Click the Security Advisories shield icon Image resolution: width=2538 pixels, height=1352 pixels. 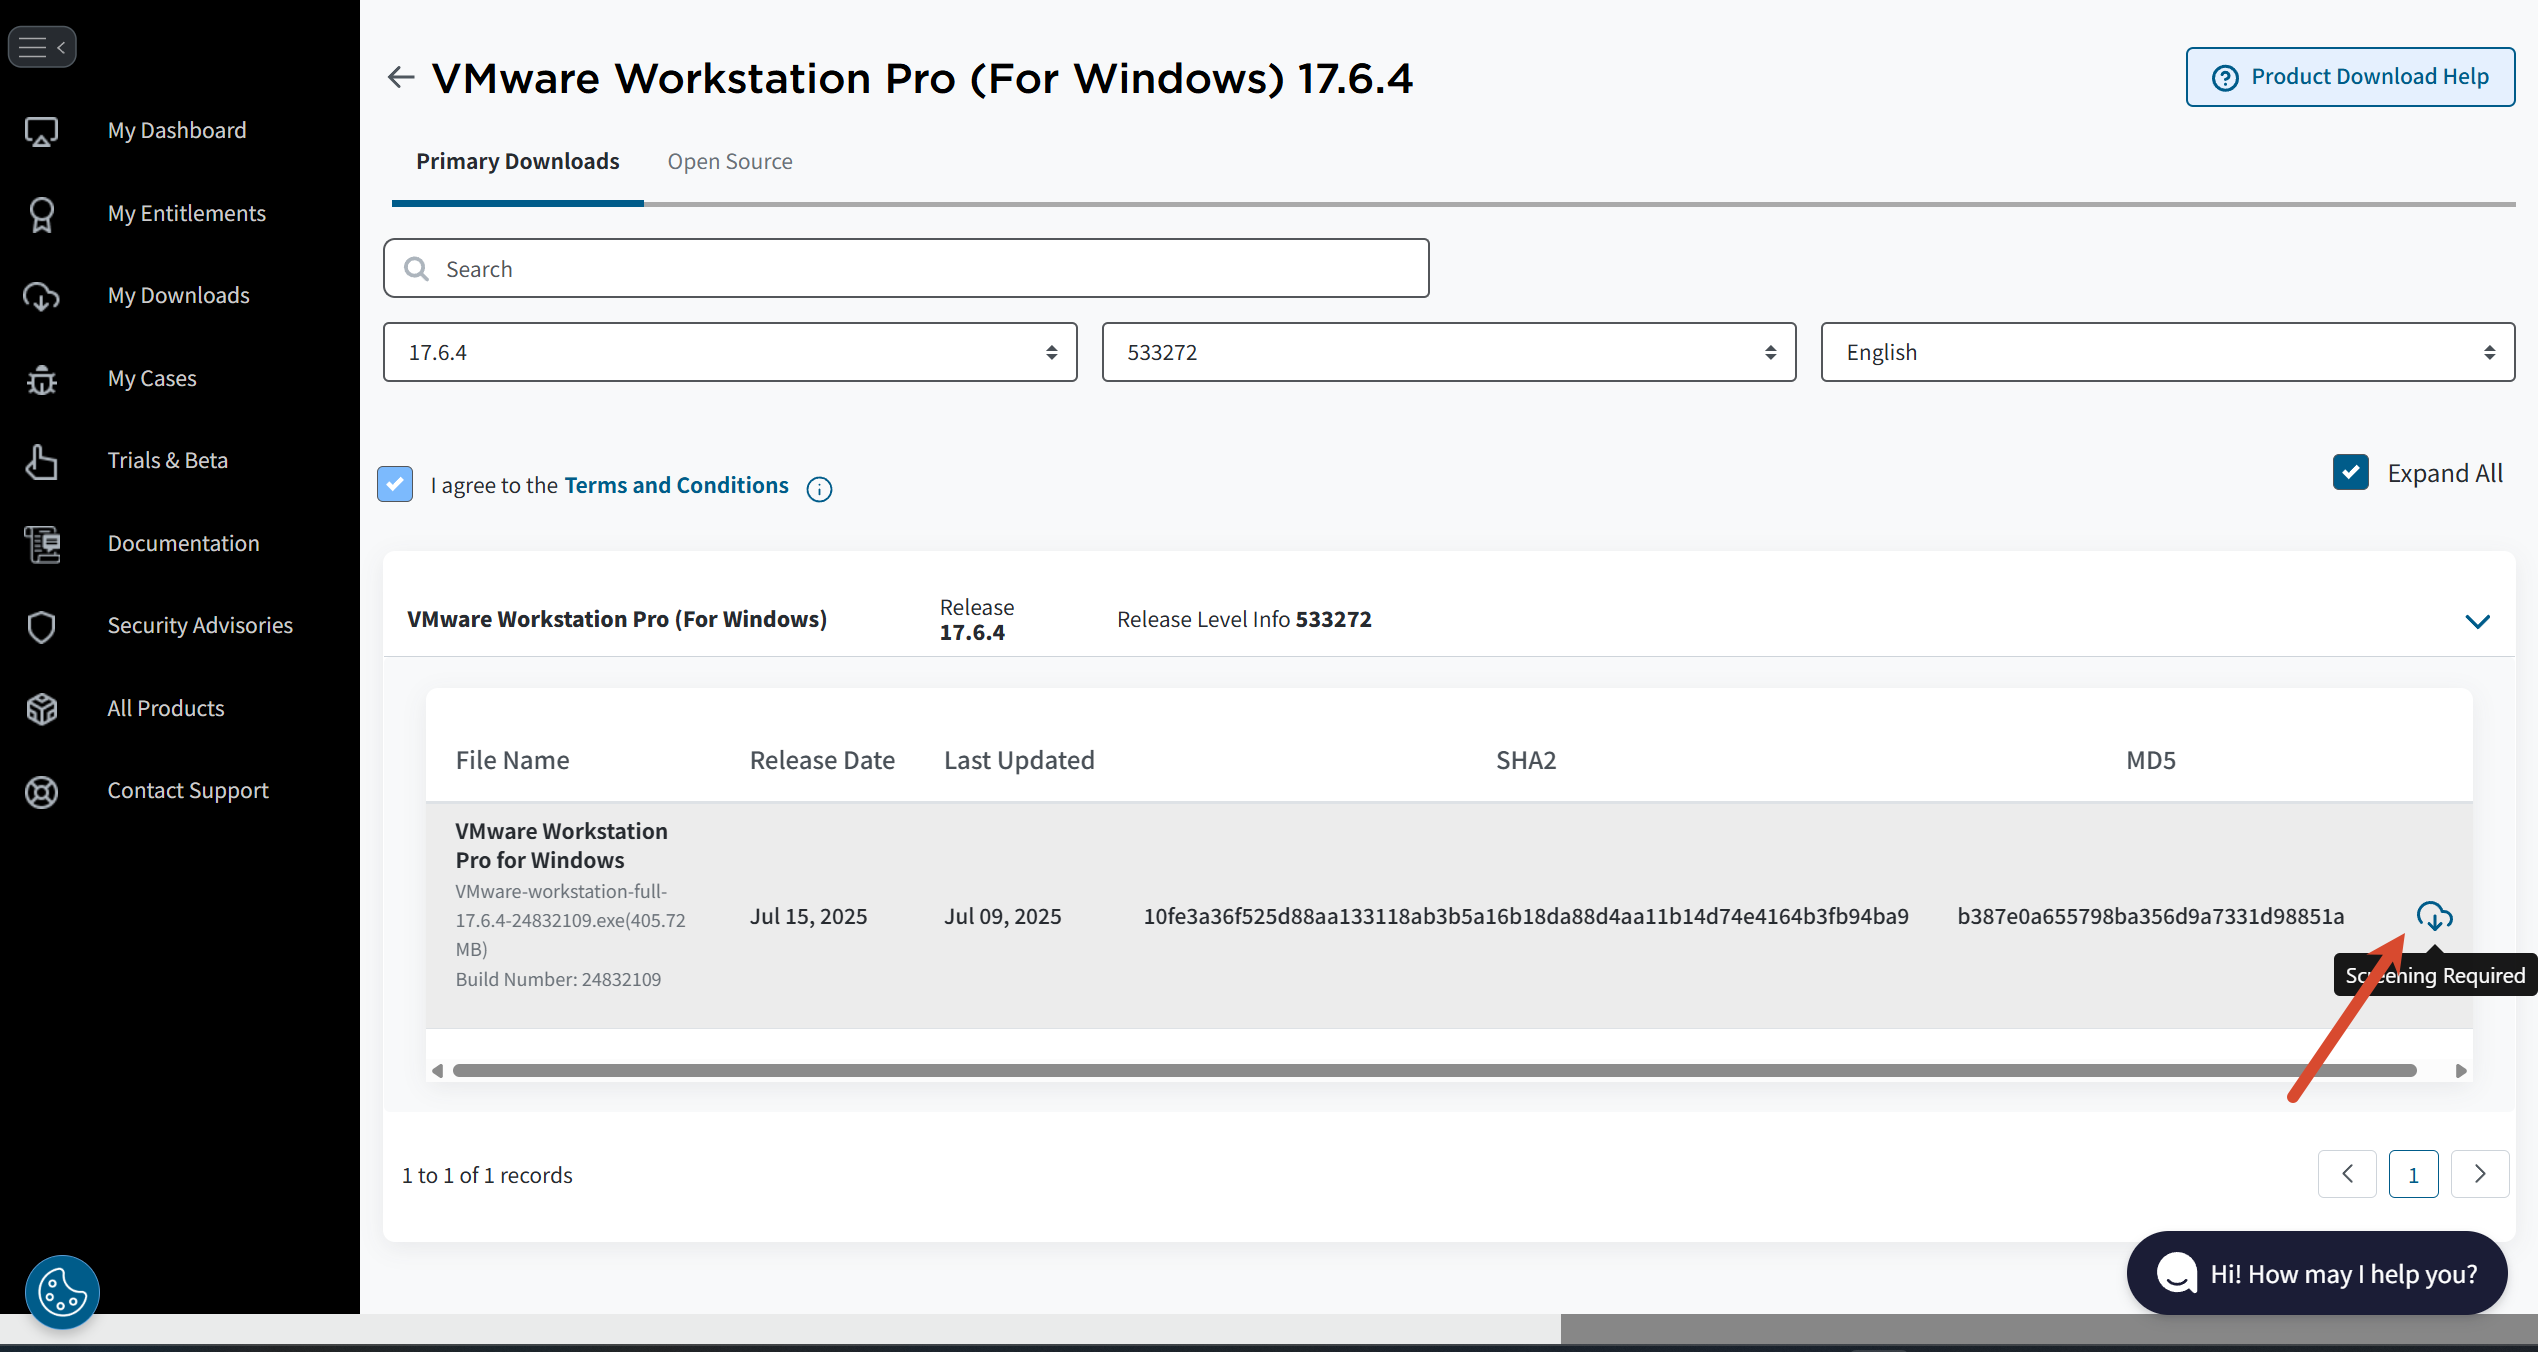click(41, 626)
